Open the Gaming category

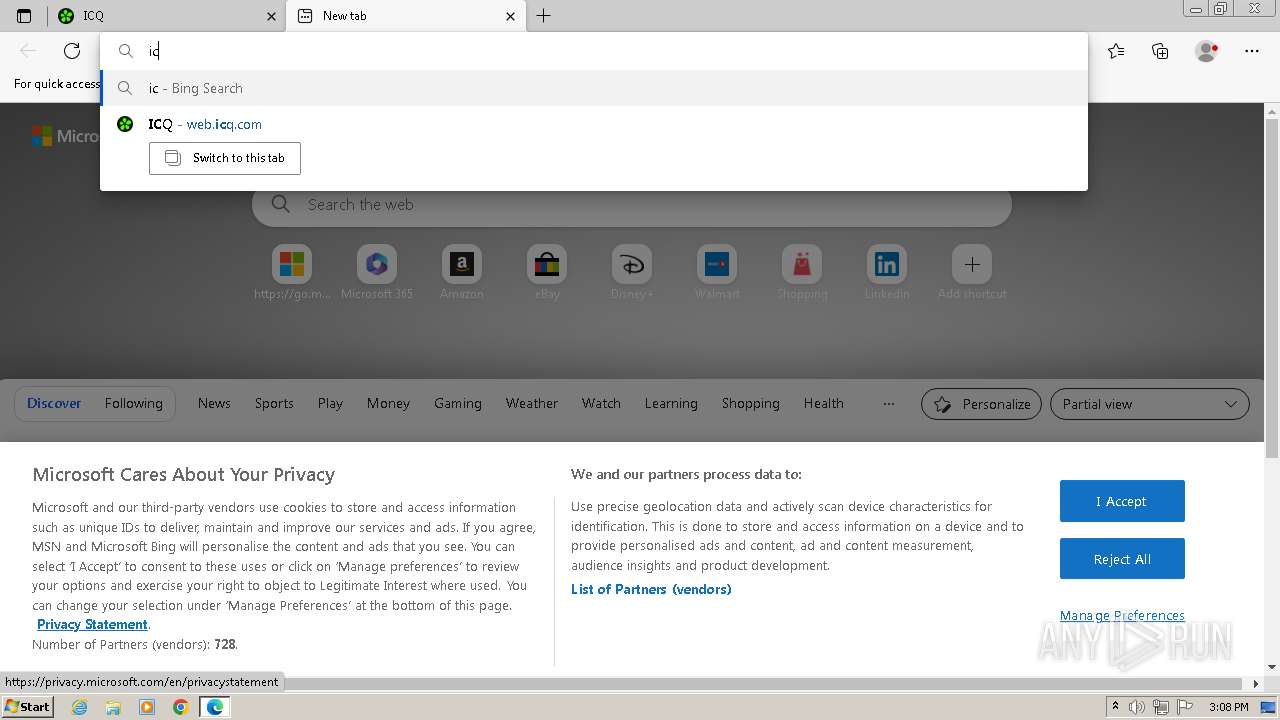(458, 403)
